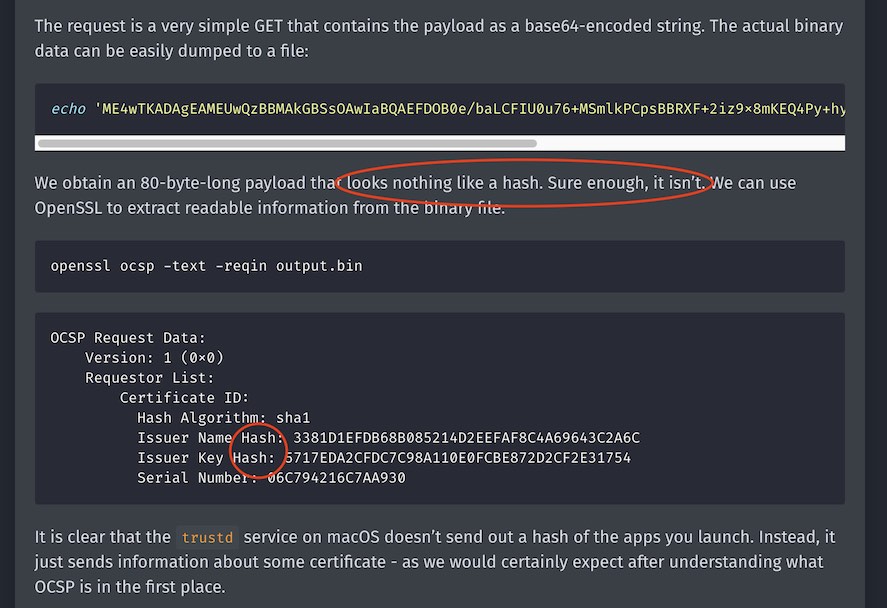Click the Issuer Name Hash value 3381D1EFDB68…
This screenshot has height=608, width=887.
466,438
